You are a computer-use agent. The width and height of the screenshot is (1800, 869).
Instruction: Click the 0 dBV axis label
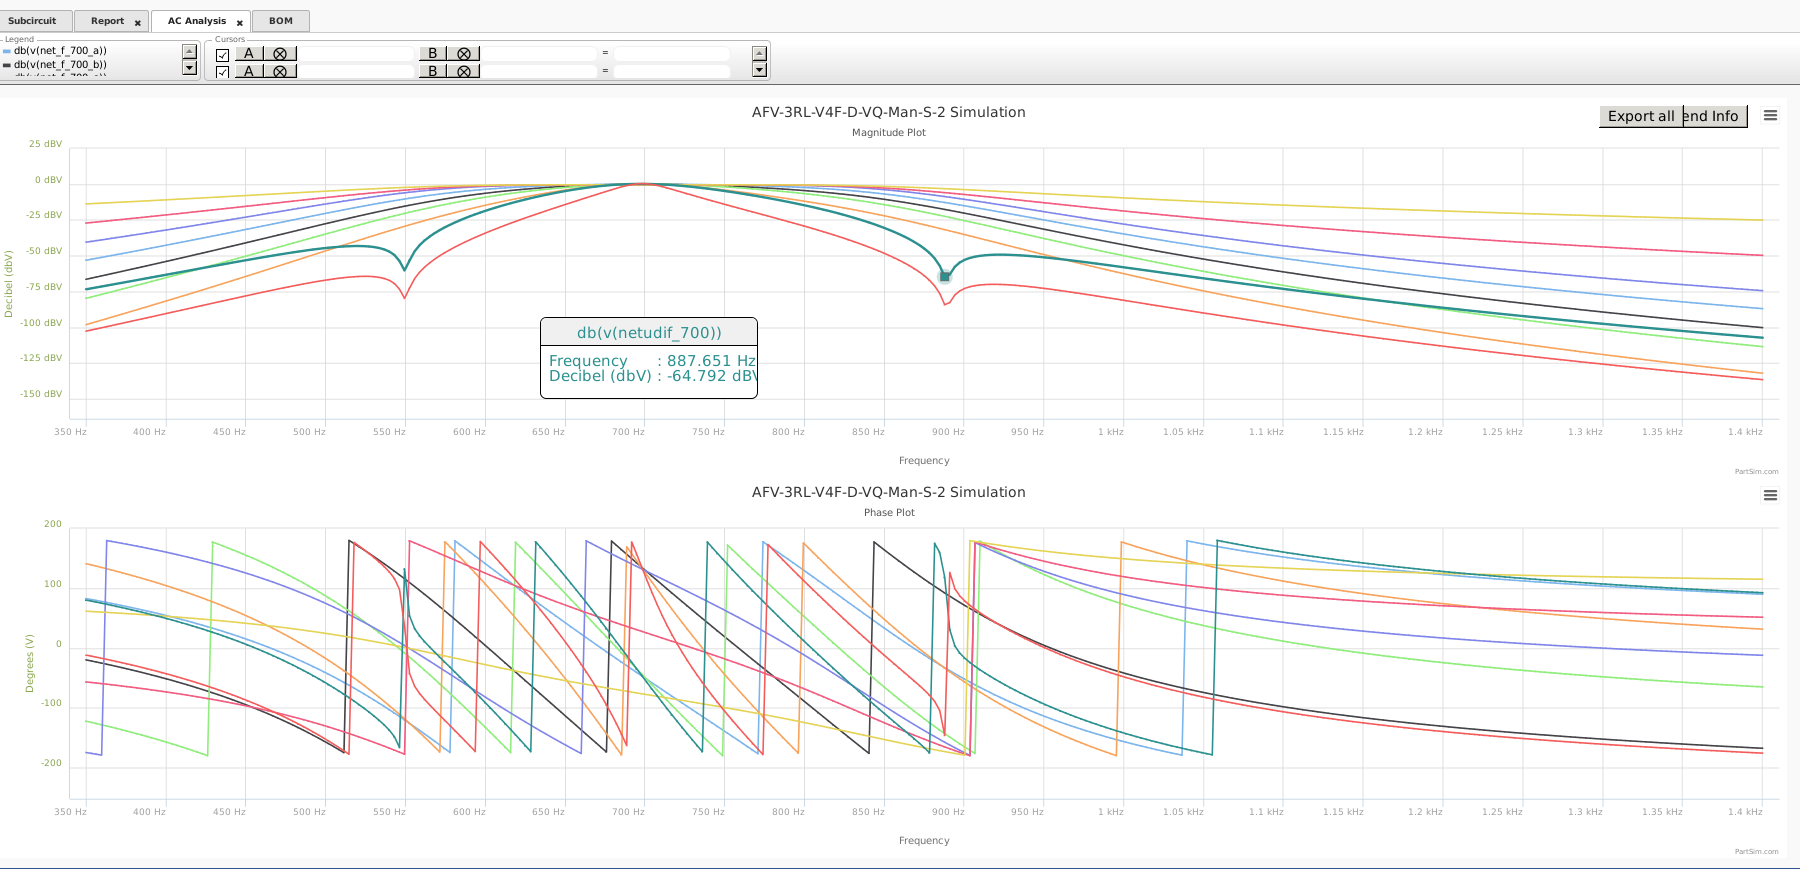point(48,180)
